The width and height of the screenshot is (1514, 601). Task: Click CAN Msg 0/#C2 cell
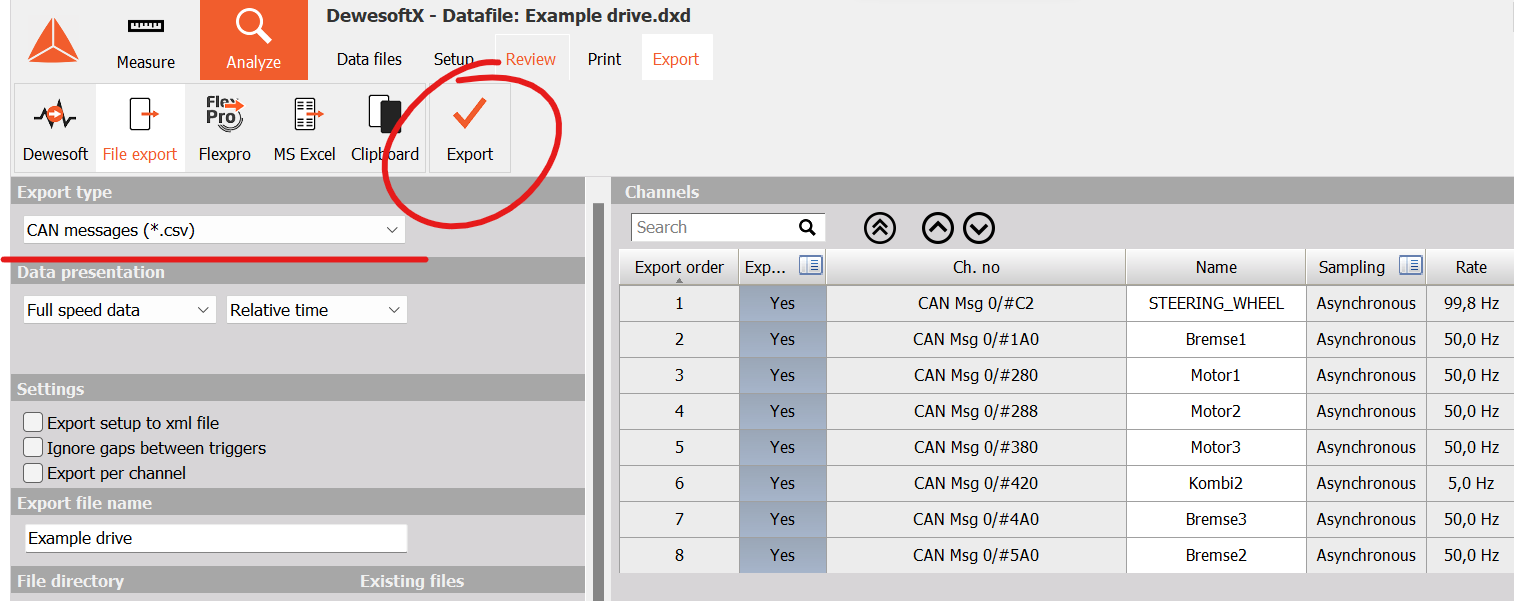tap(976, 303)
